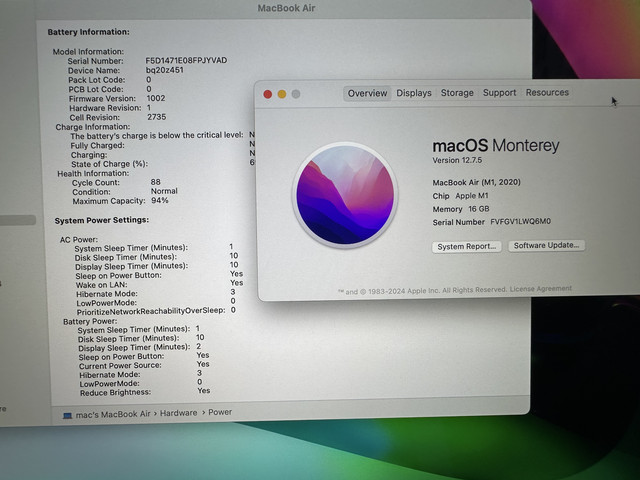Open the Resources tab

[x=547, y=92]
